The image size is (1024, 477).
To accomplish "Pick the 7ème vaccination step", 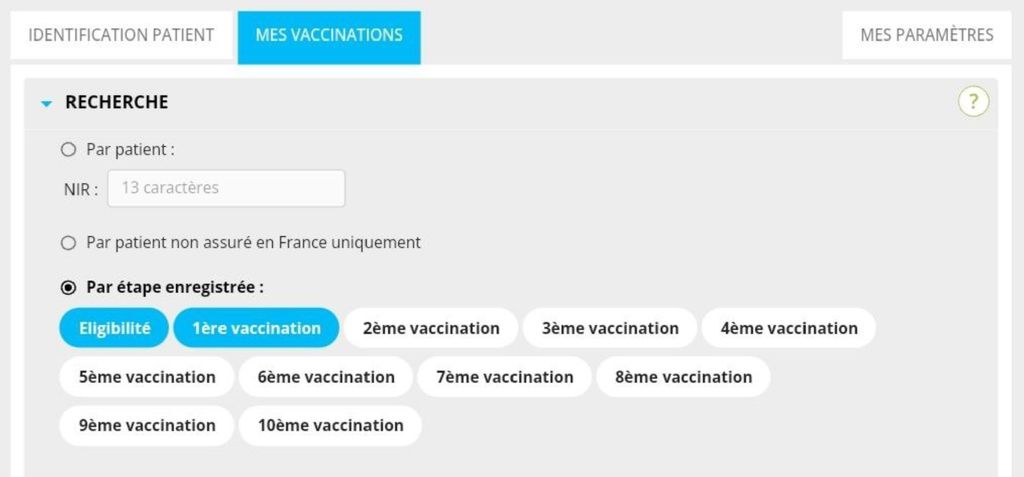I will 505,377.
